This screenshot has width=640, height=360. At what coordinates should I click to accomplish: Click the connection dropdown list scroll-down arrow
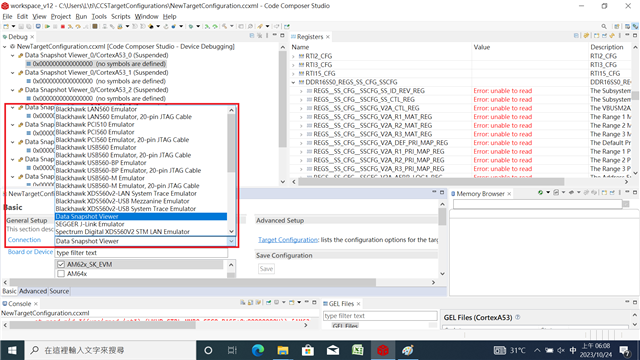click(231, 231)
